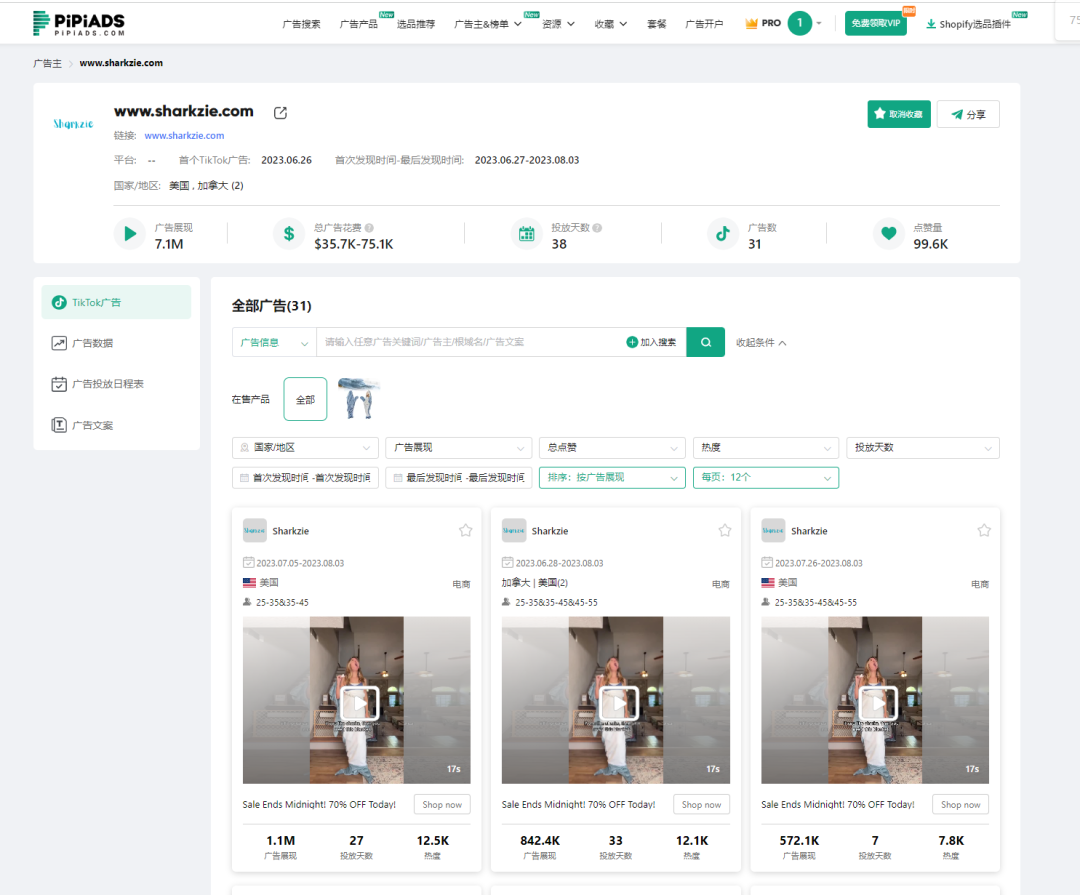This screenshot has height=895, width=1080.
Task: Open the 广告产品 nav menu
Action: pyautogui.click(x=359, y=24)
